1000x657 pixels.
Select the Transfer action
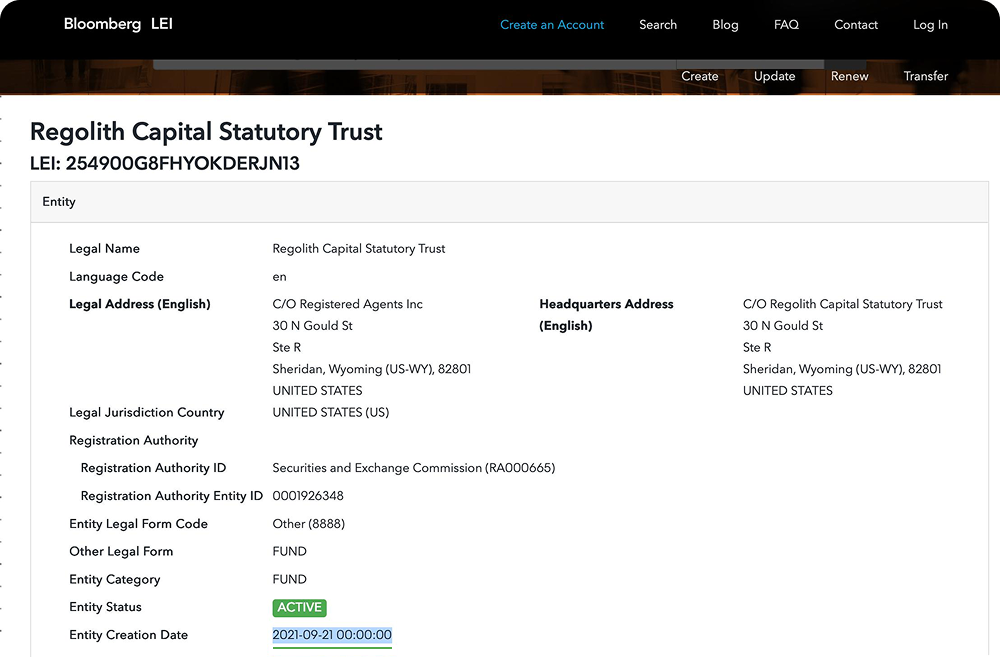(925, 76)
